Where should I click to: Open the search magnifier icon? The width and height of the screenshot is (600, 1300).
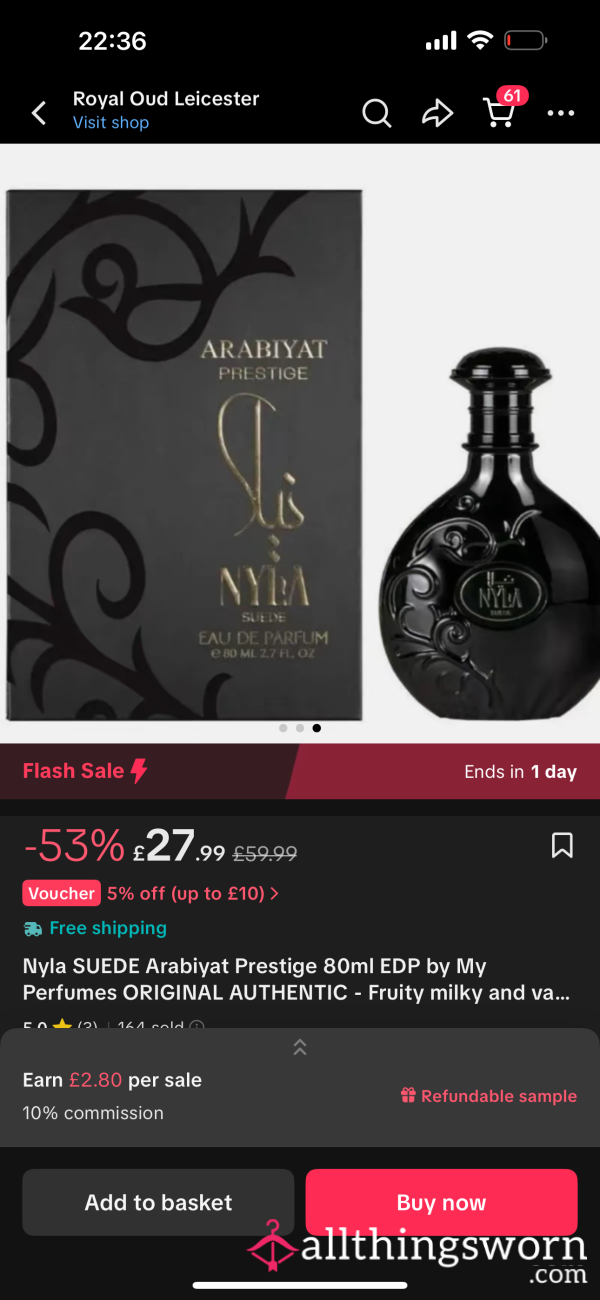(x=376, y=113)
